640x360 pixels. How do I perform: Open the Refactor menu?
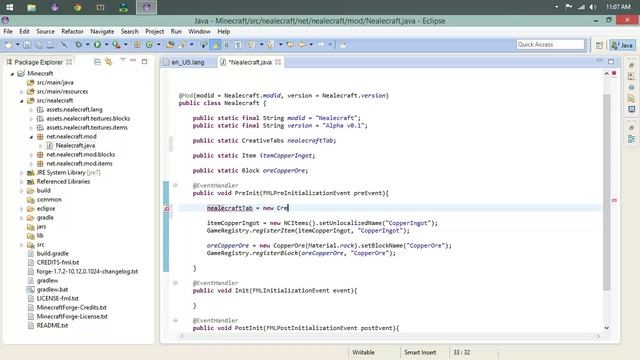pyautogui.click(x=72, y=31)
